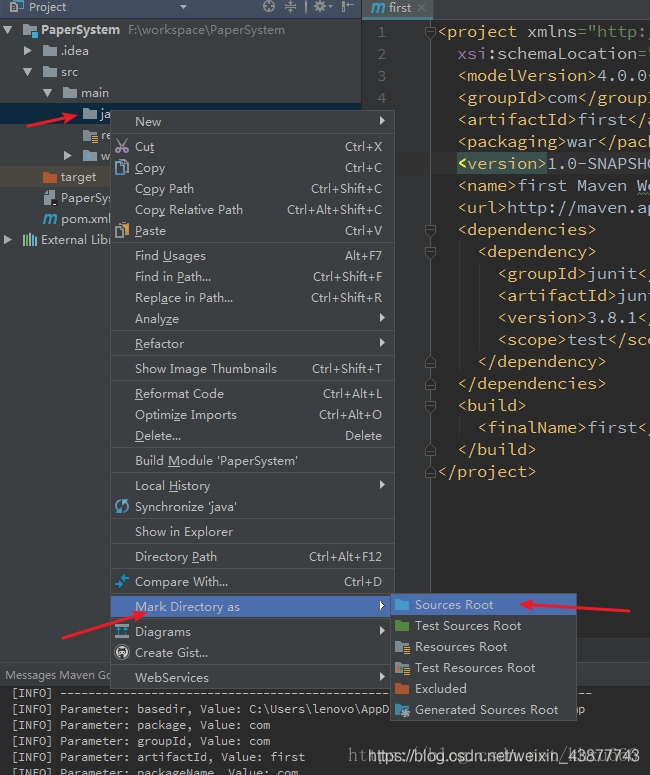Click the orange Excluded folder icon
650x775 pixels.
402,689
